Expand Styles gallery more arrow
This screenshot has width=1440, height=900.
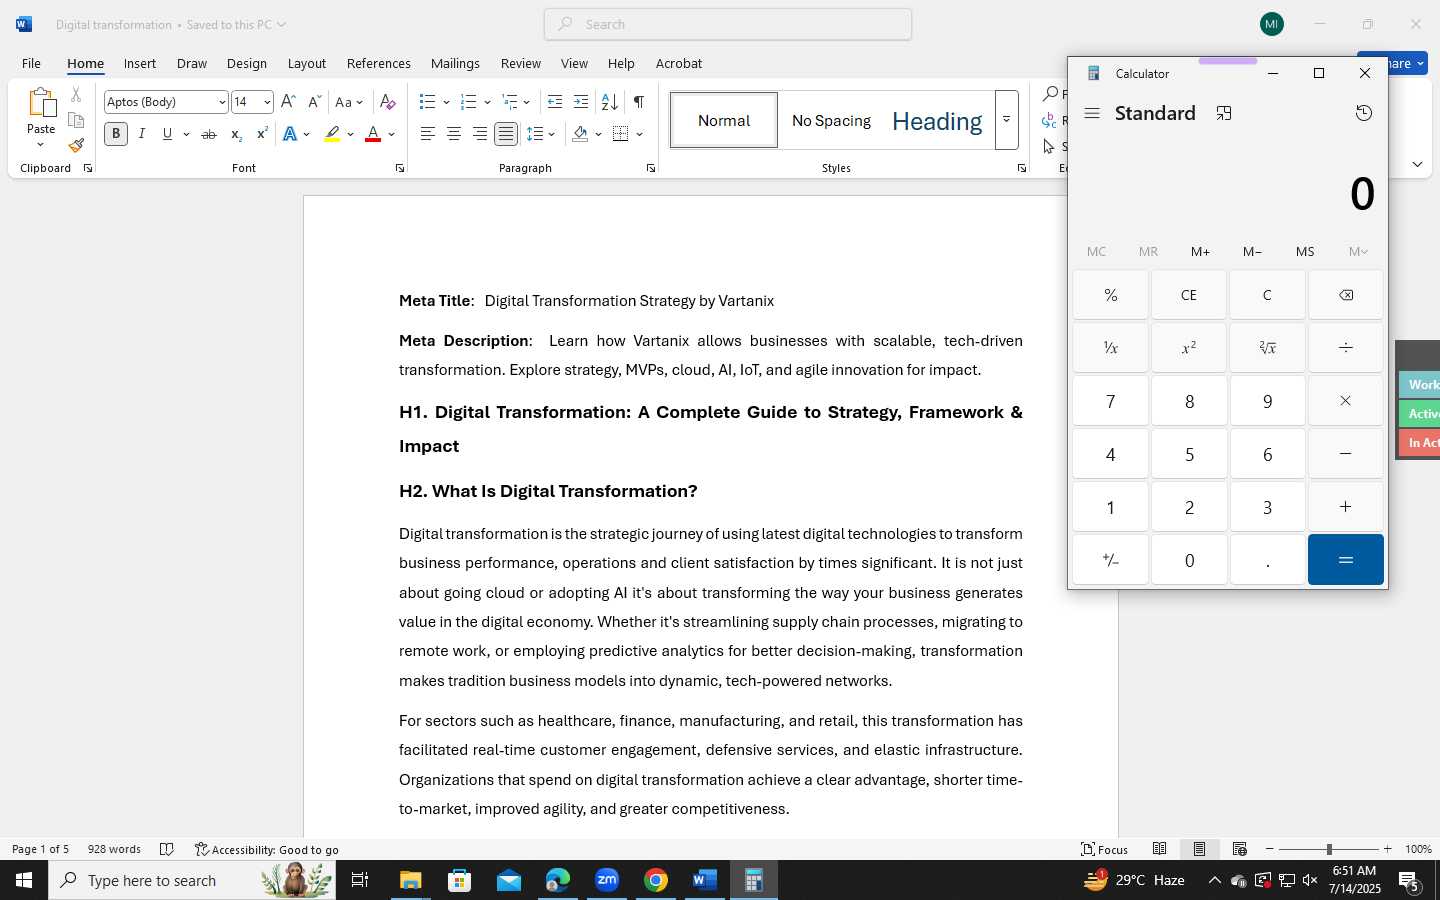tap(1007, 120)
